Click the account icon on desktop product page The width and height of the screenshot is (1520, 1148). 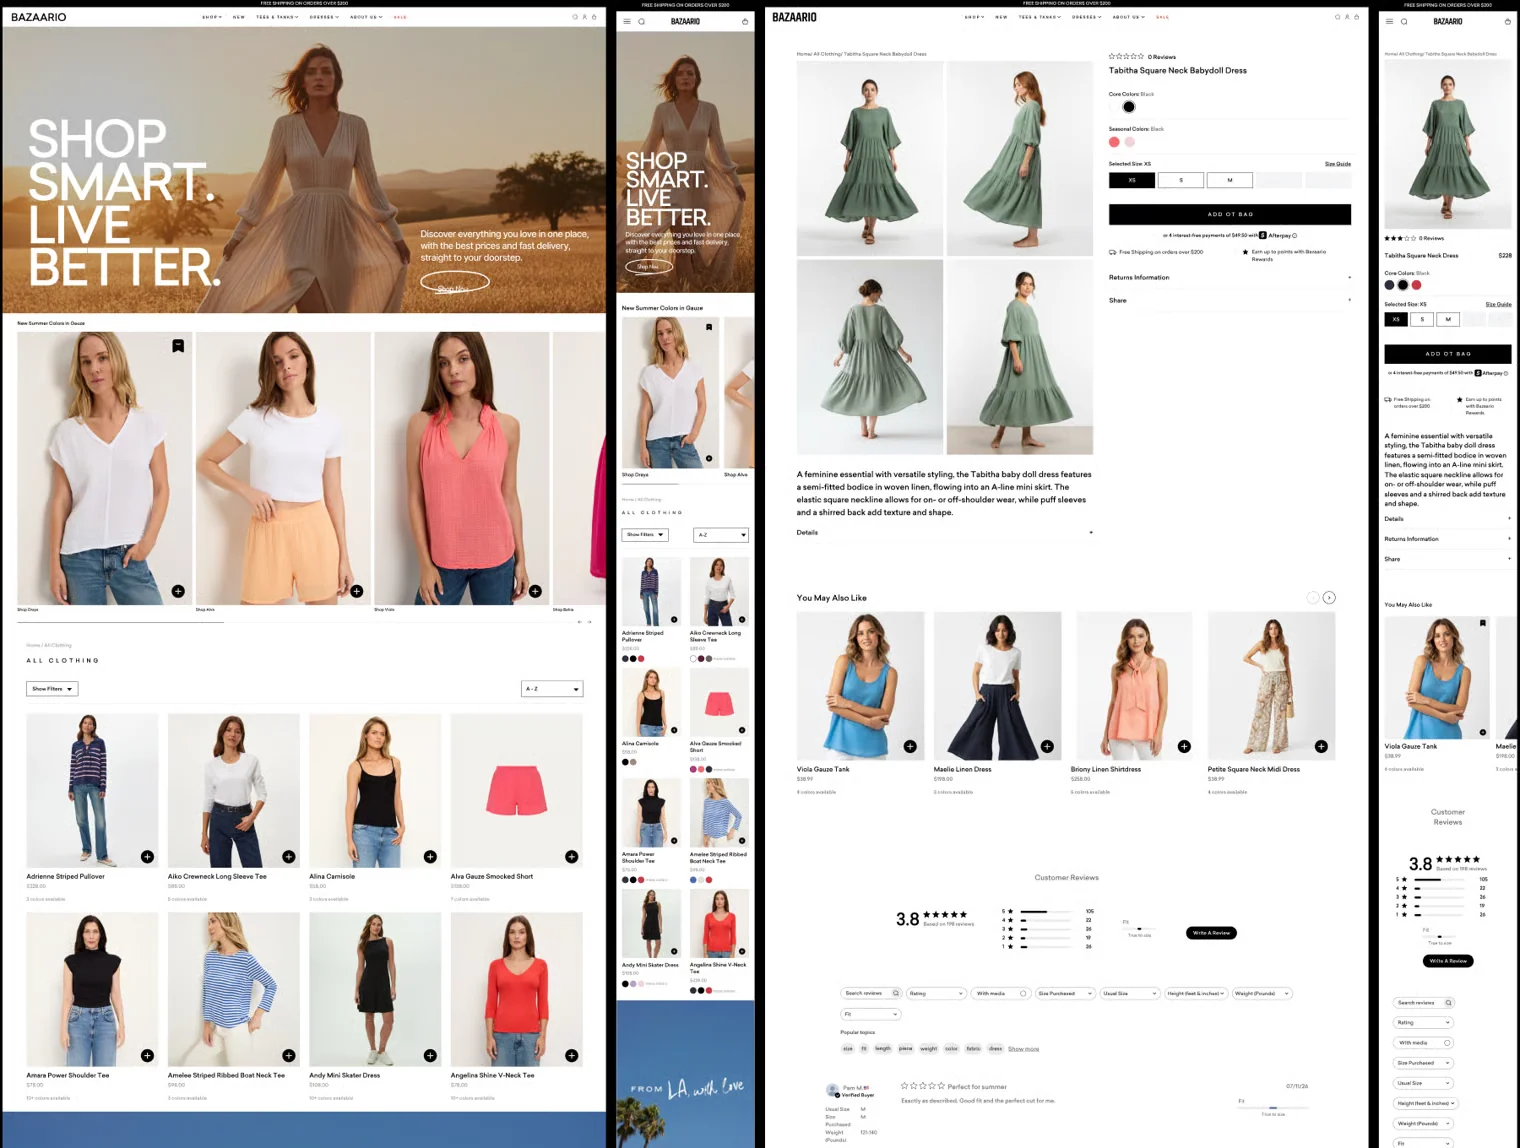click(1347, 17)
